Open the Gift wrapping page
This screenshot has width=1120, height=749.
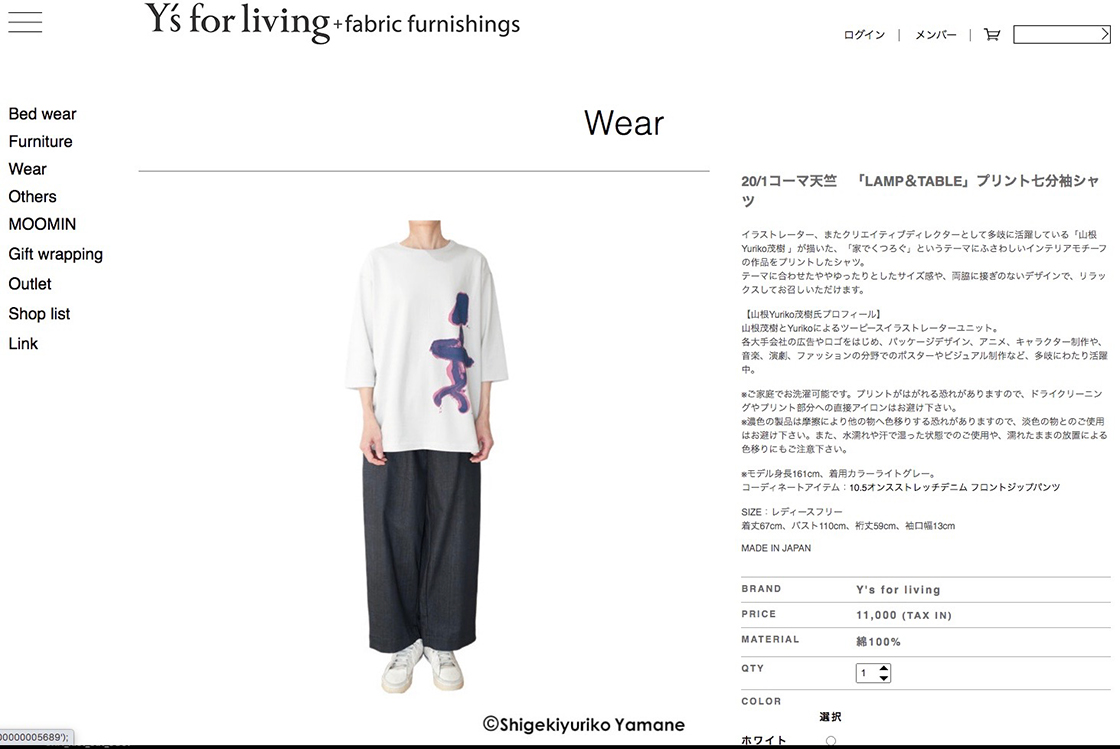[56, 254]
